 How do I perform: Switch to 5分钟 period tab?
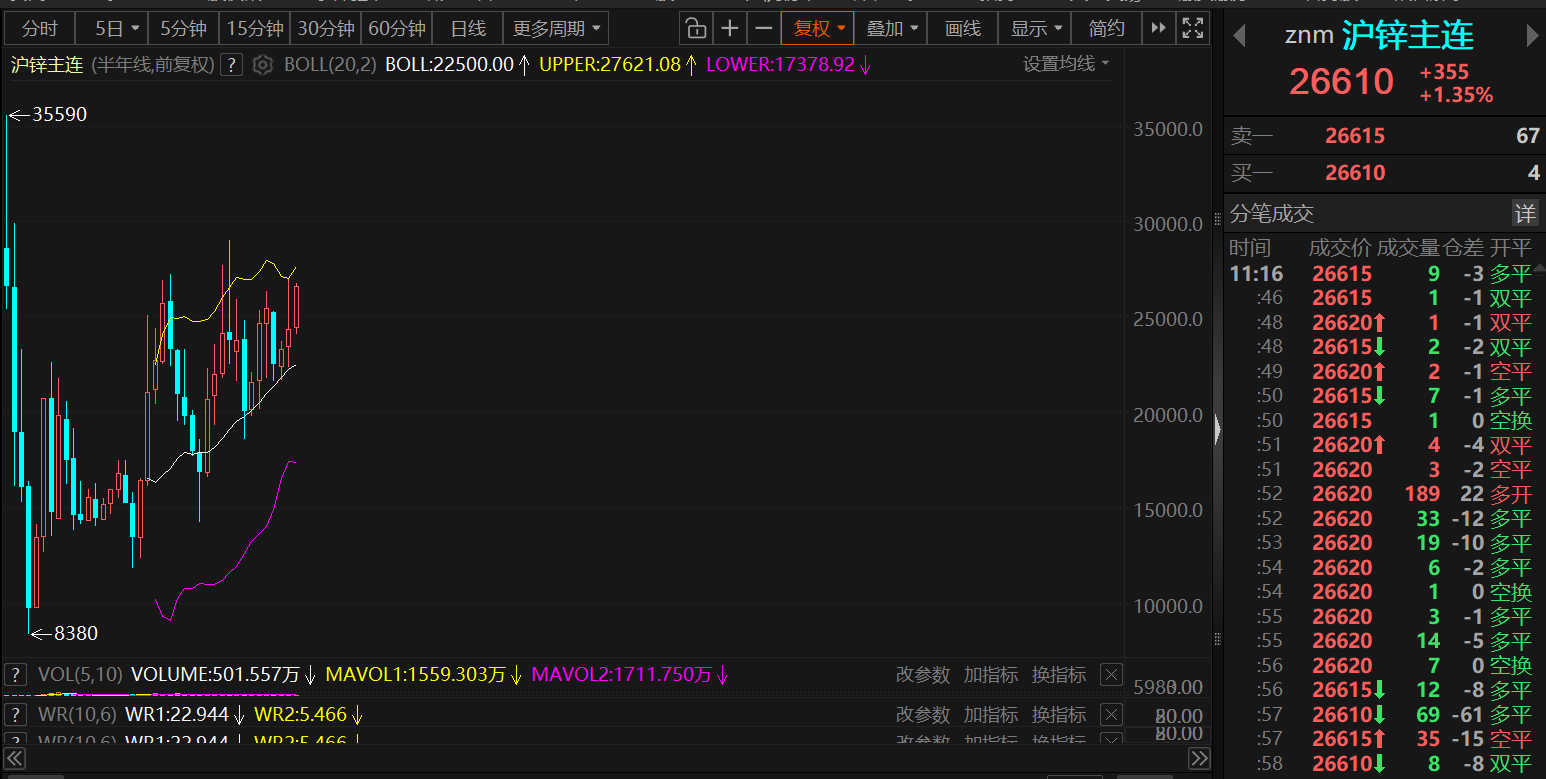click(182, 29)
